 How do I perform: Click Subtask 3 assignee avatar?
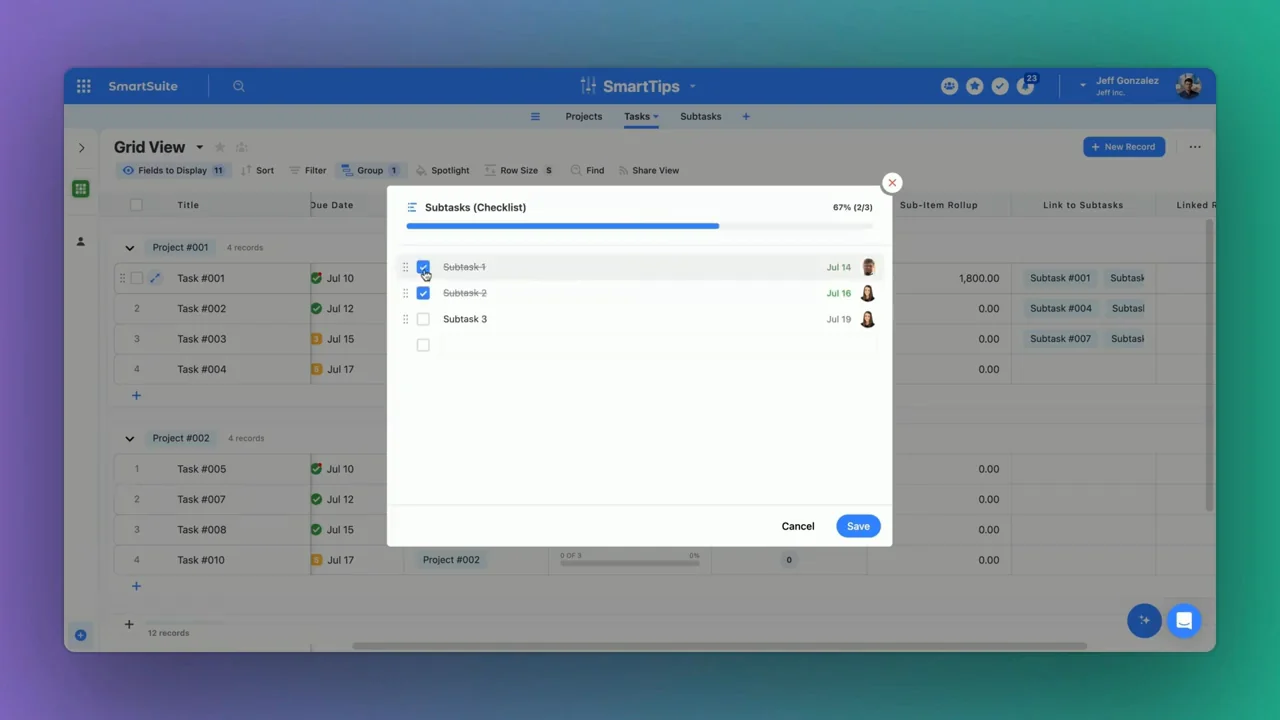pos(868,319)
